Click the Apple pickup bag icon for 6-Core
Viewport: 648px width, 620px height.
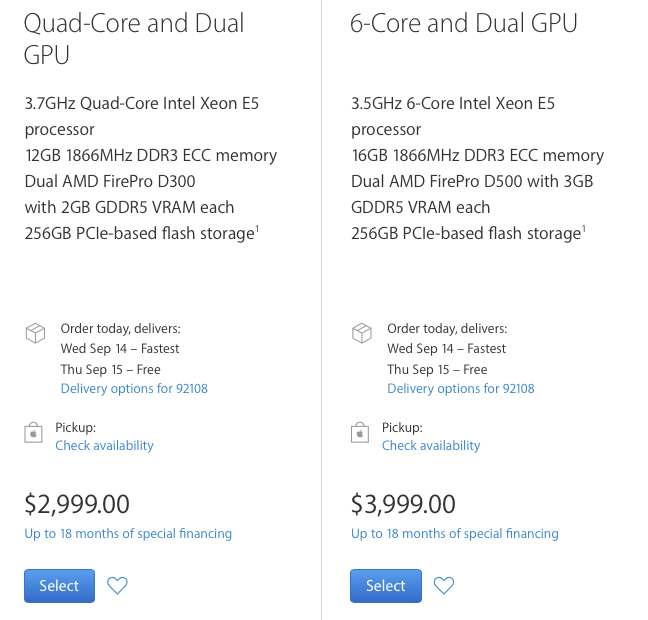[360, 432]
